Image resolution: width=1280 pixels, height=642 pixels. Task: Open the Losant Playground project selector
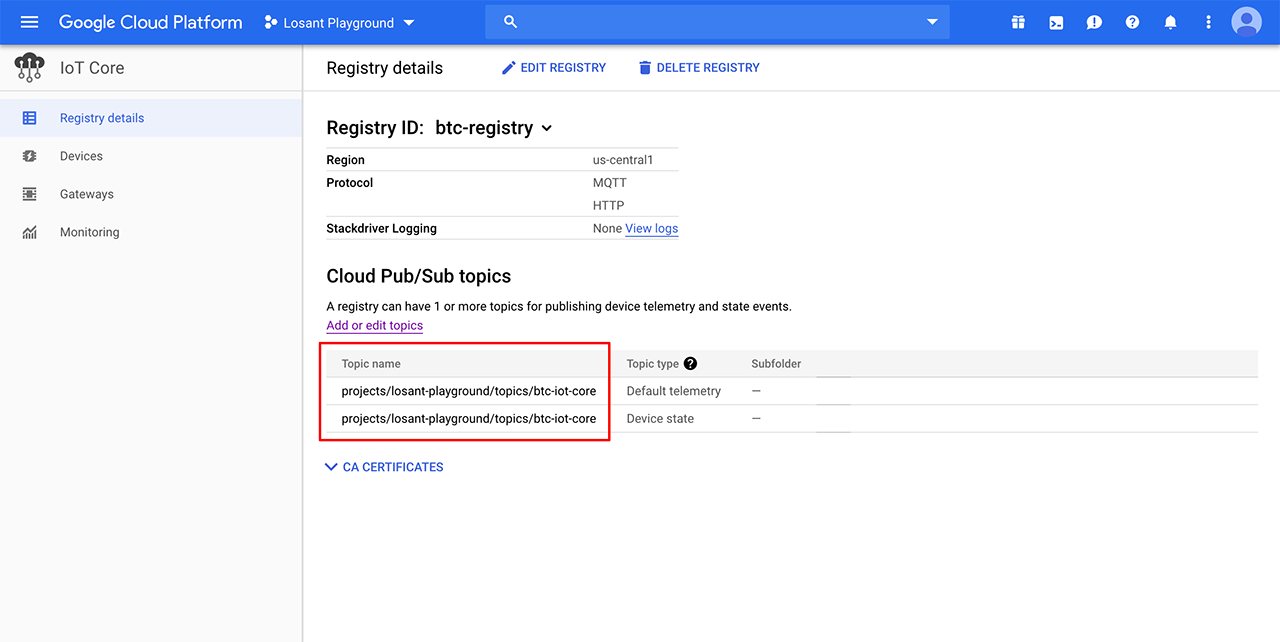(x=338, y=22)
